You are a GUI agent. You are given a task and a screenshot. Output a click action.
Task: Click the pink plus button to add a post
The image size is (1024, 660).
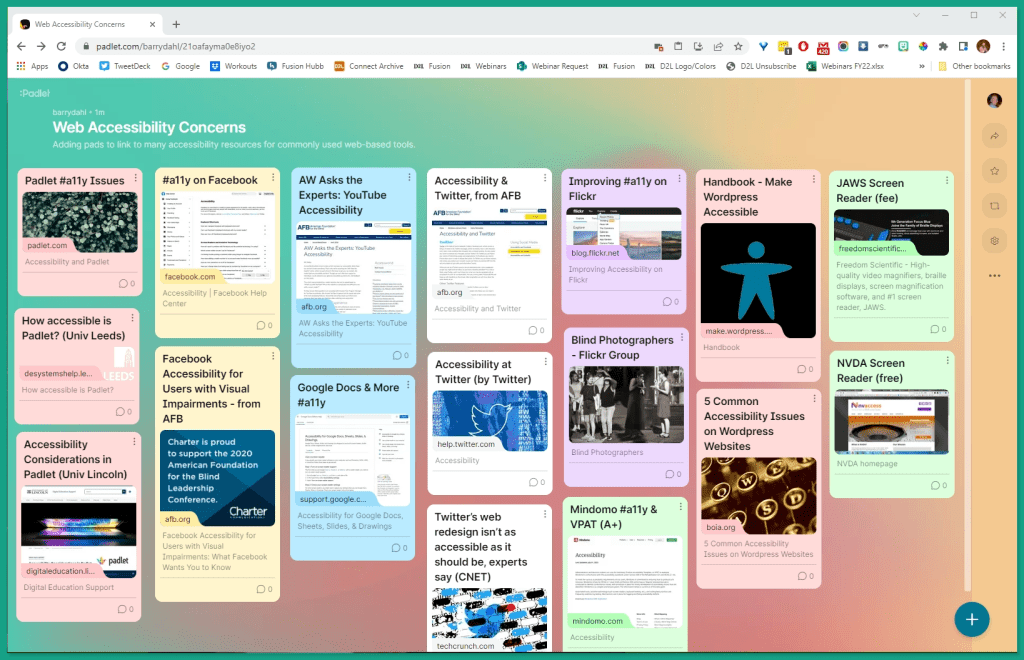click(971, 620)
